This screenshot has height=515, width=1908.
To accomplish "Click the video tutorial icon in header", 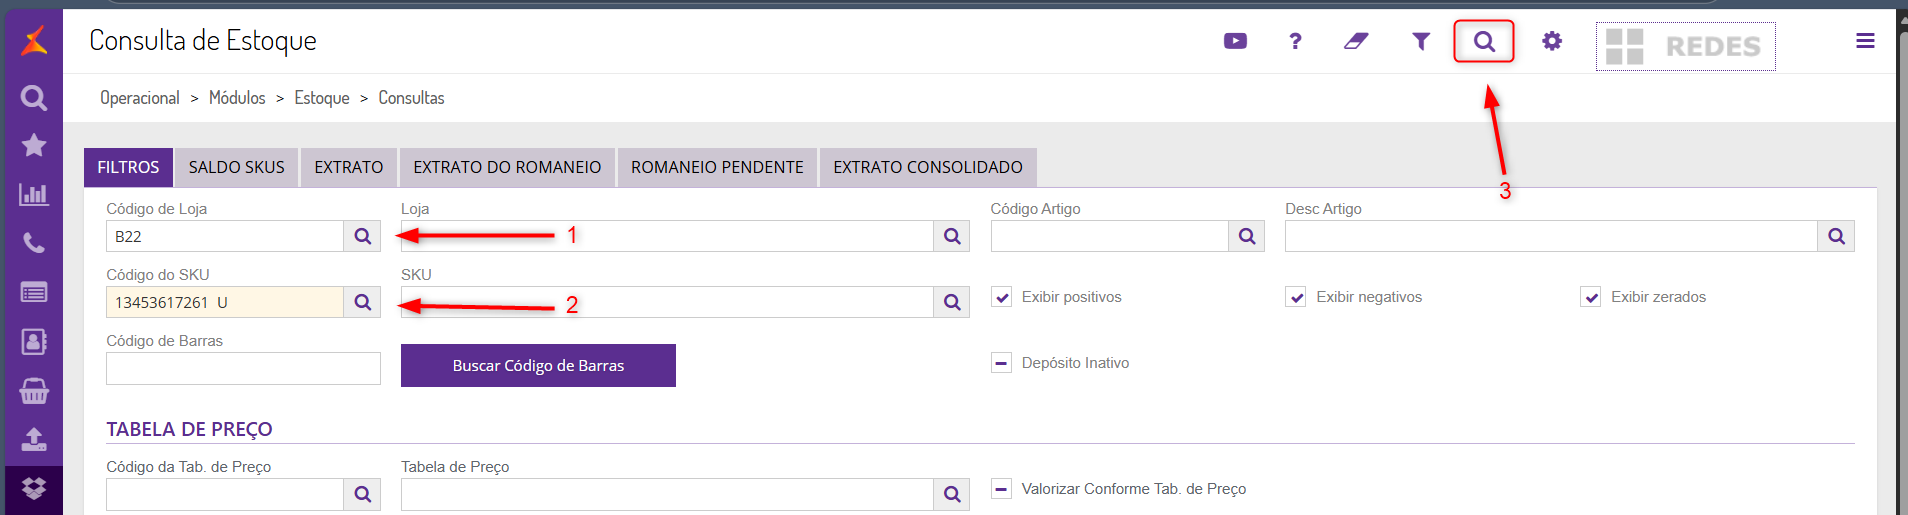I will click(x=1235, y=41).
